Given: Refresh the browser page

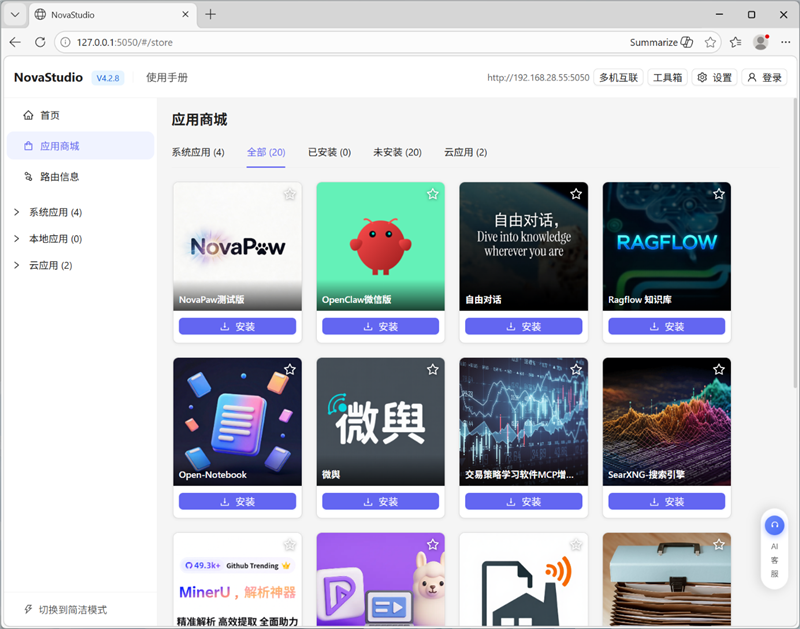Looking at the screenshot, I should coord(40,42).
